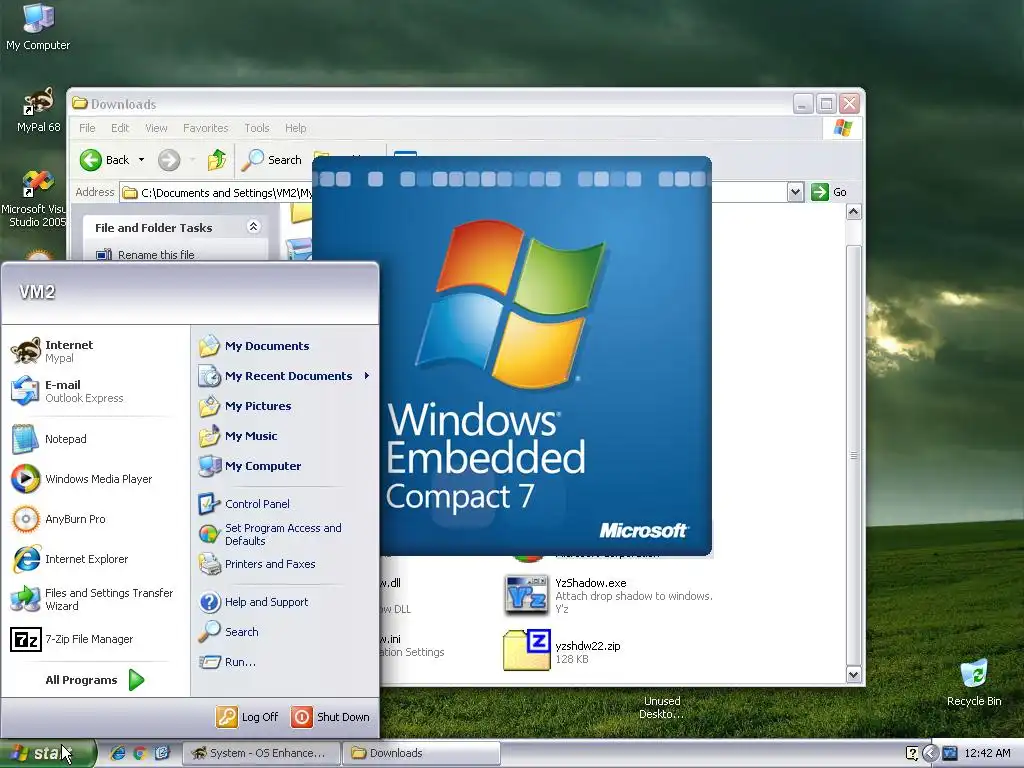Open Microsoft Visual Studio 2005 desktop shortcut

(x=34, y=199)
